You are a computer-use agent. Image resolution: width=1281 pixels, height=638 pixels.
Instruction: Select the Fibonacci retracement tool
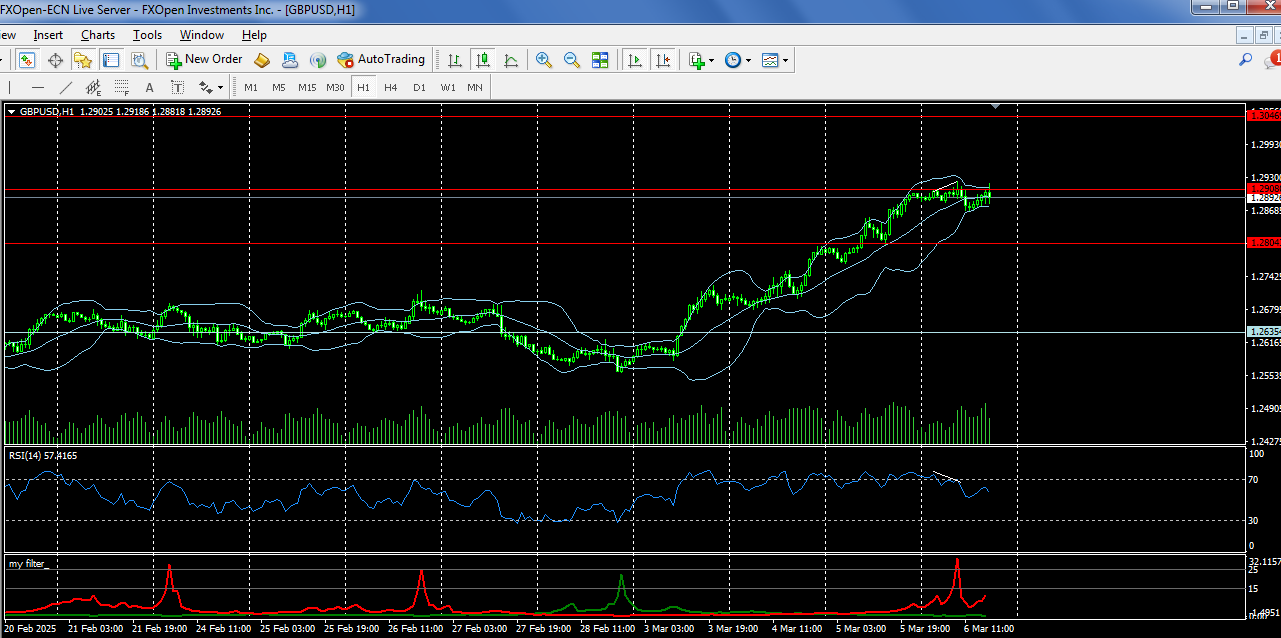122,88
